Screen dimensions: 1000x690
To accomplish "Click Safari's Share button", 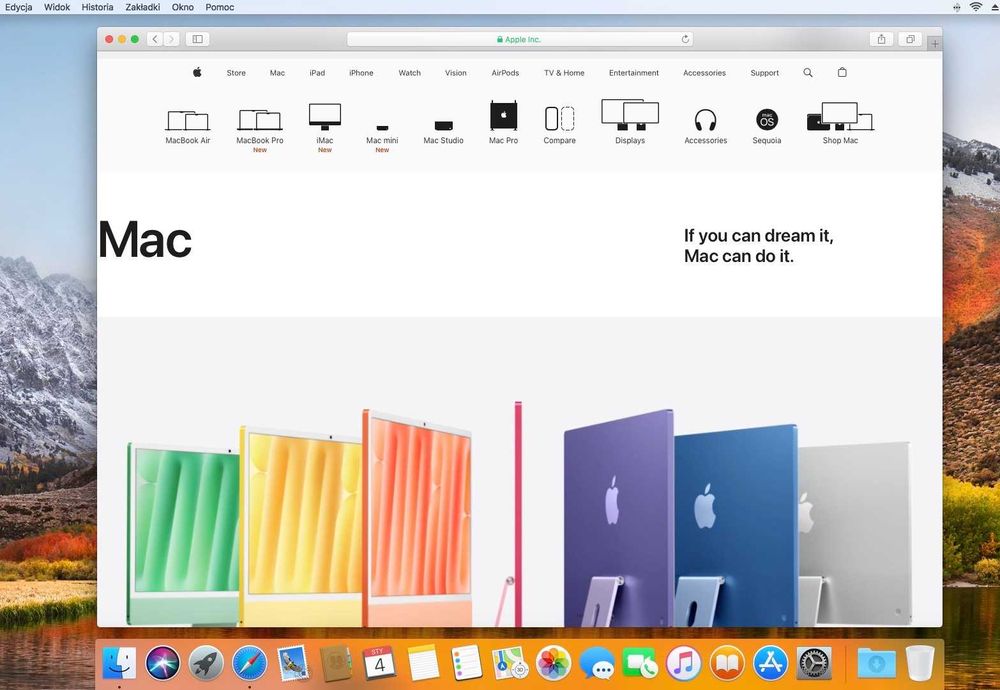I will (881, 39).
